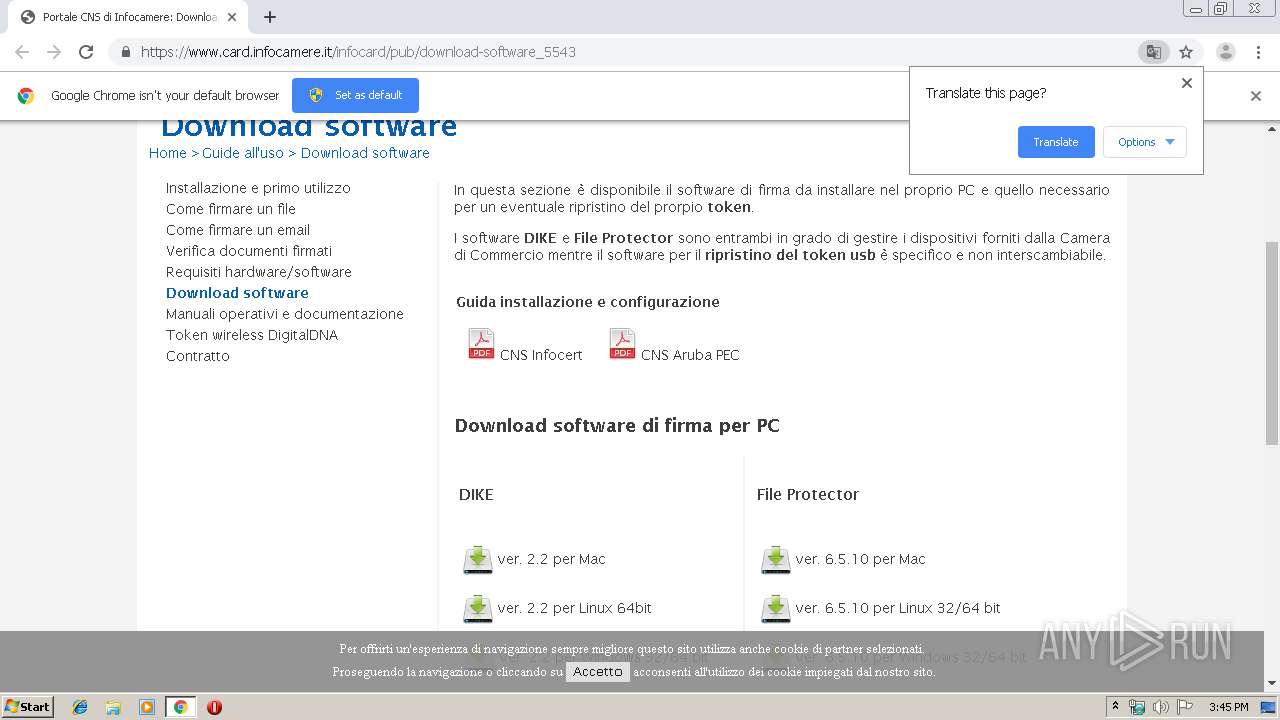Open Internet Explorer from the taskbar
Viewport: 1280px width, 720px height.
[80, 707]
